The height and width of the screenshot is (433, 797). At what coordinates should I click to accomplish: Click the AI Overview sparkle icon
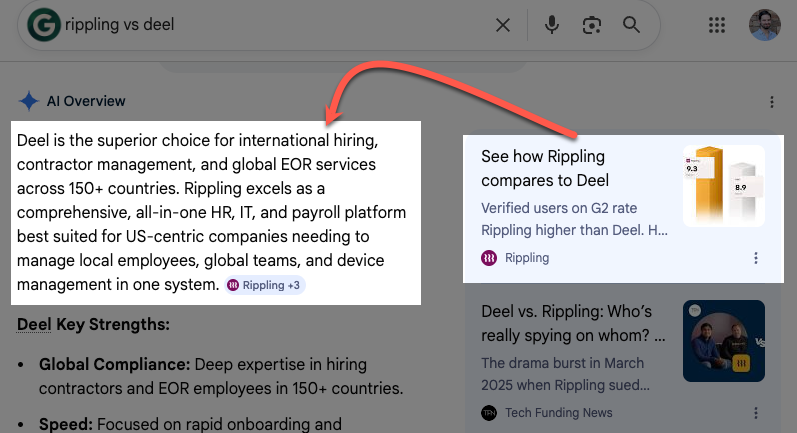coord(28,101)
